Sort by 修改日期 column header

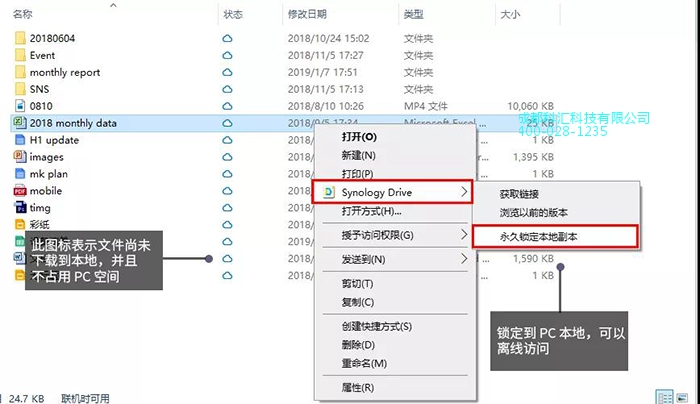click(307, 14)
